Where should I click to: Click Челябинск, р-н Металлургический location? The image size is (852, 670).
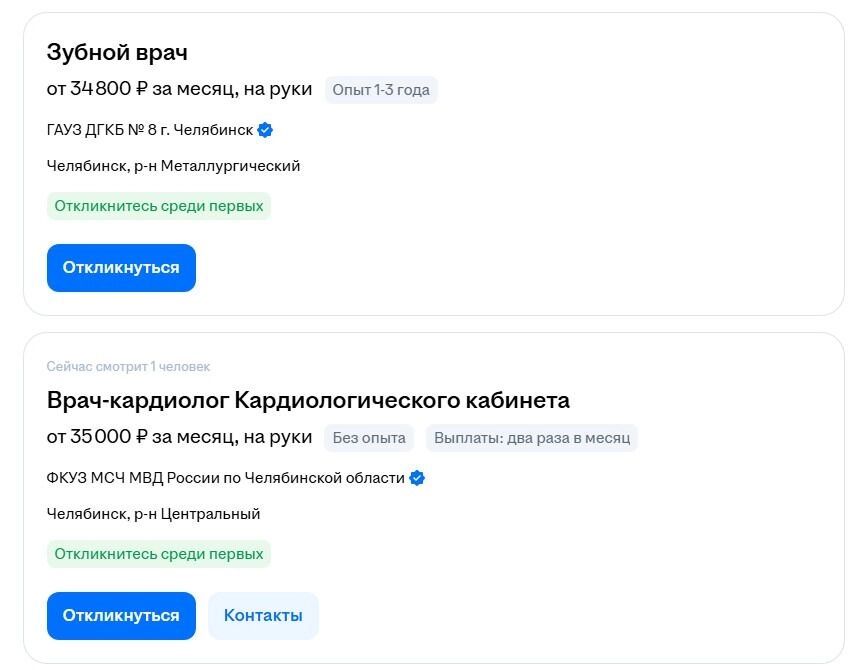pos(173,166)
